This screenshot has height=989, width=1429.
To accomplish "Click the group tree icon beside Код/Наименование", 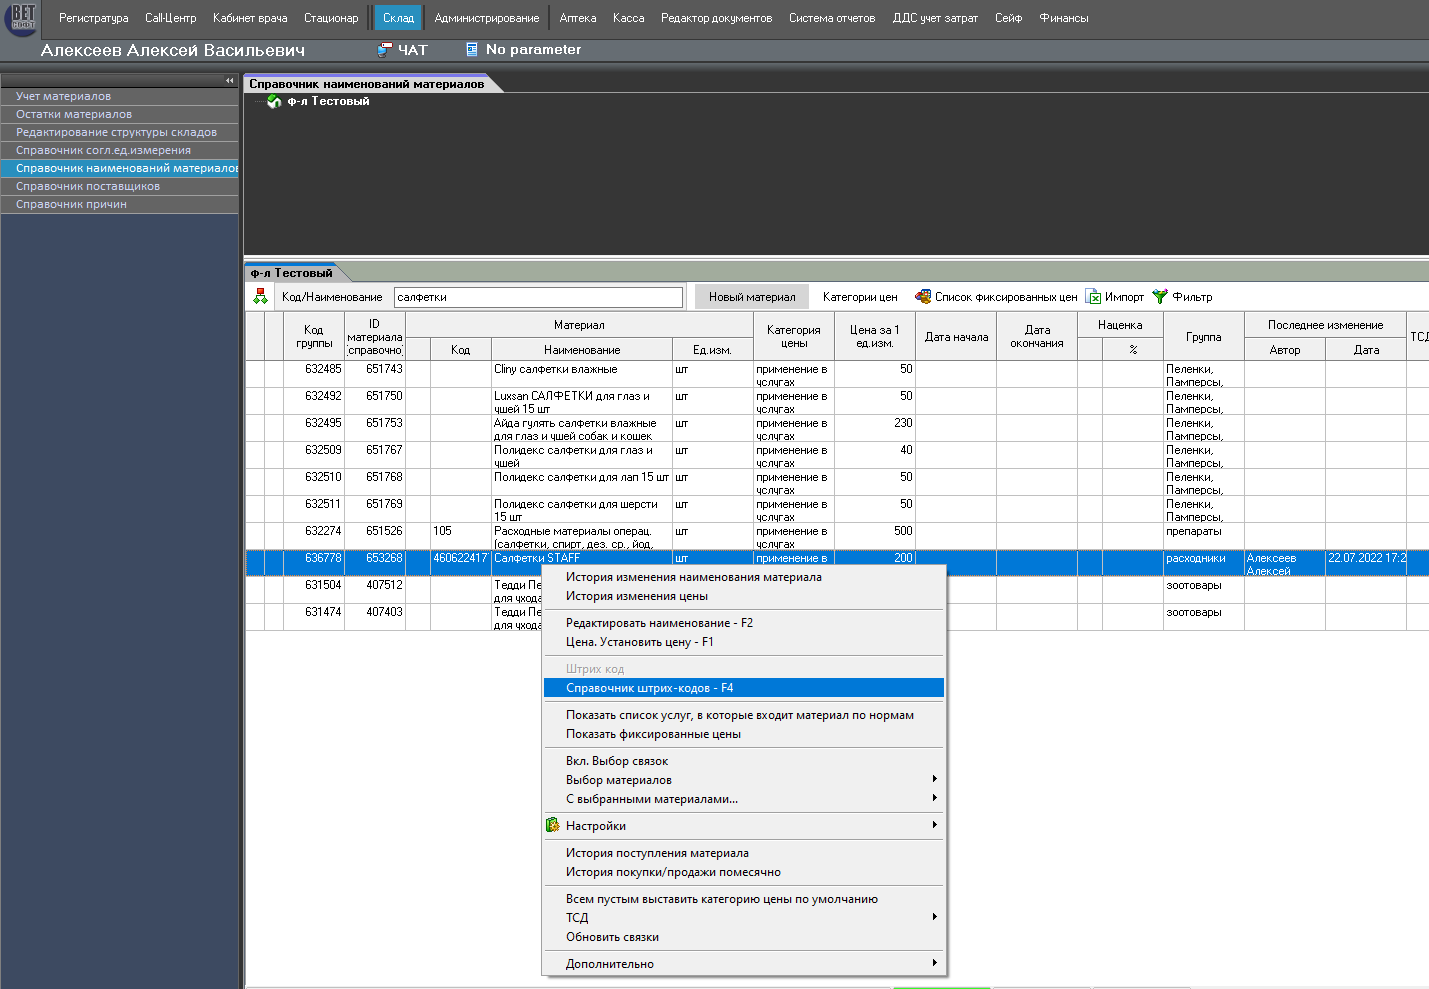I will [261, 297].
